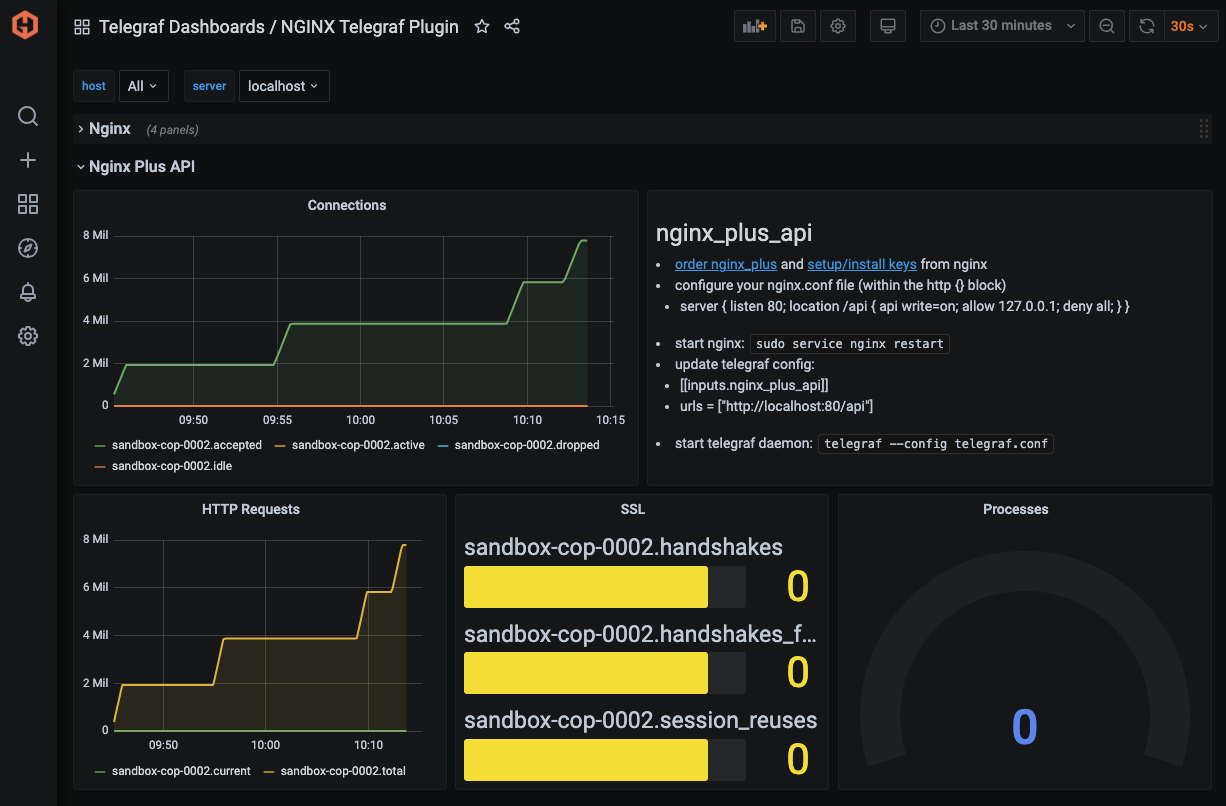This screenshot has width=1226, height=806.
Task: Click the handshakes_f… yellow bar gauge
Action: (586, 673)
